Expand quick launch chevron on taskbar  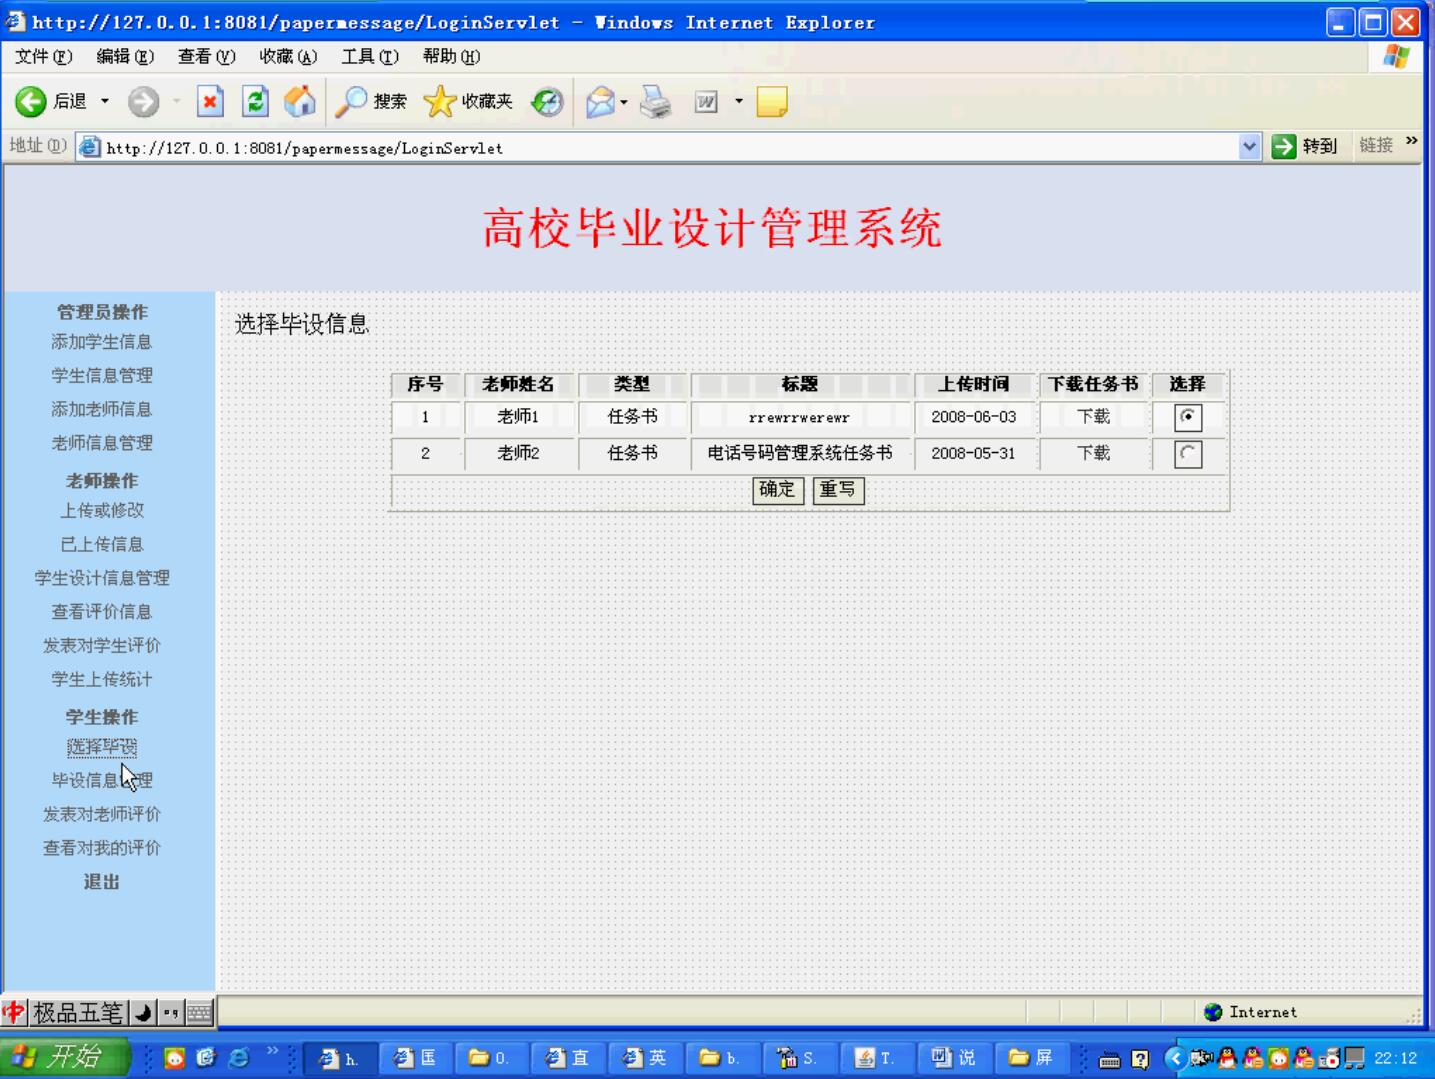click(272, 1050)
